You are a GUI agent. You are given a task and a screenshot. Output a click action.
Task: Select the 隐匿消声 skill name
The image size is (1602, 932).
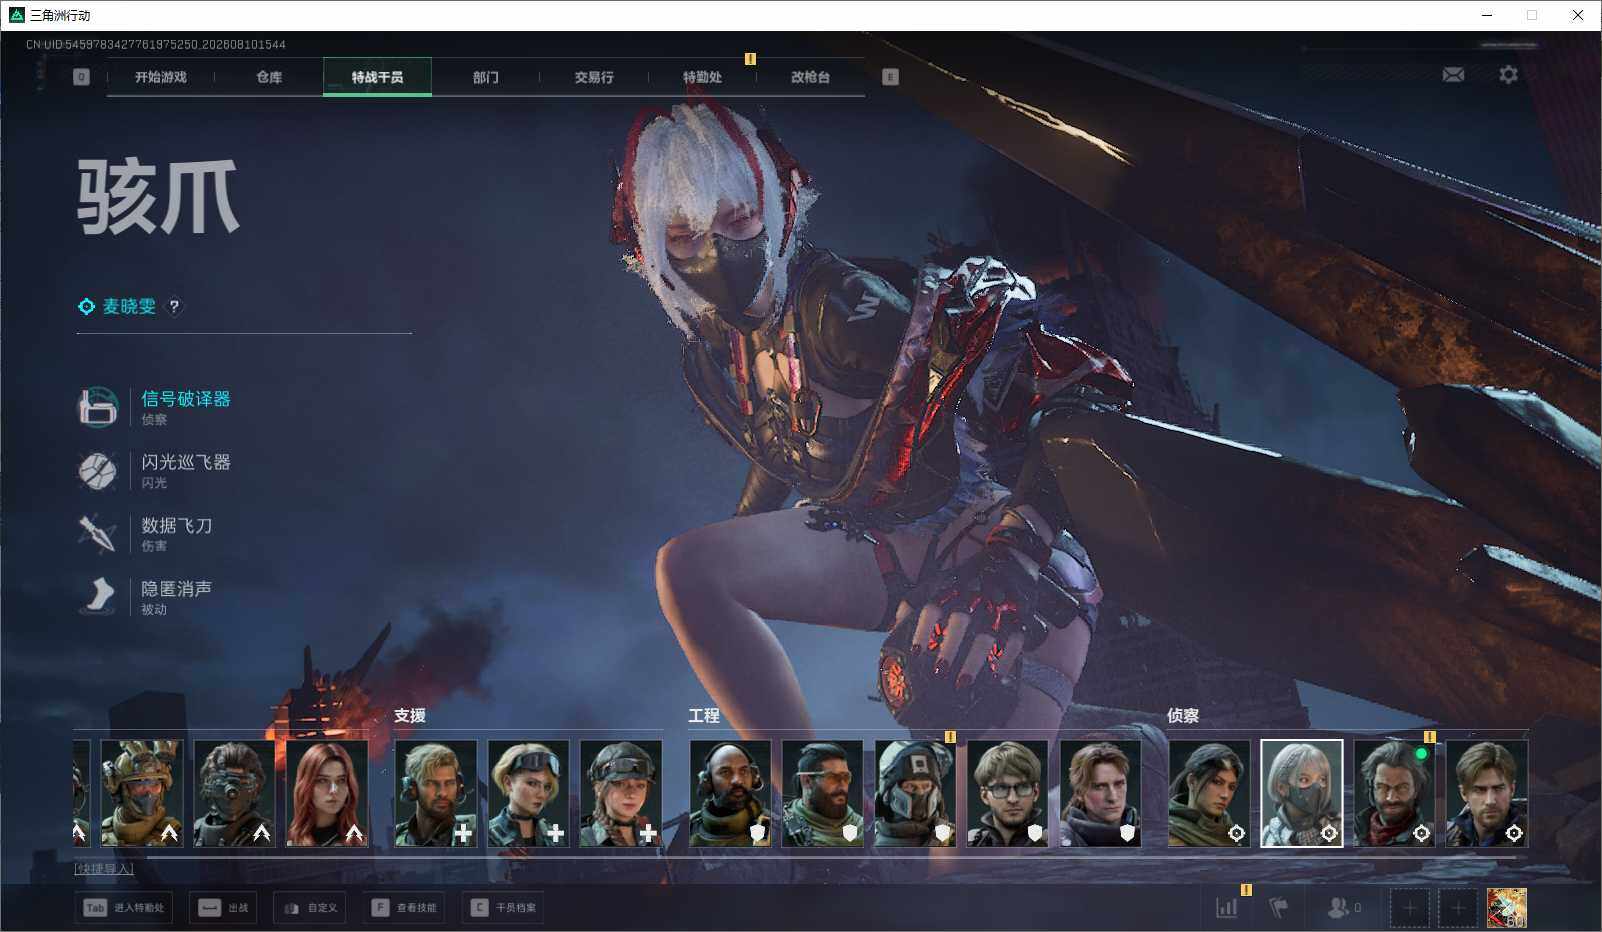(x=177, y=589)
